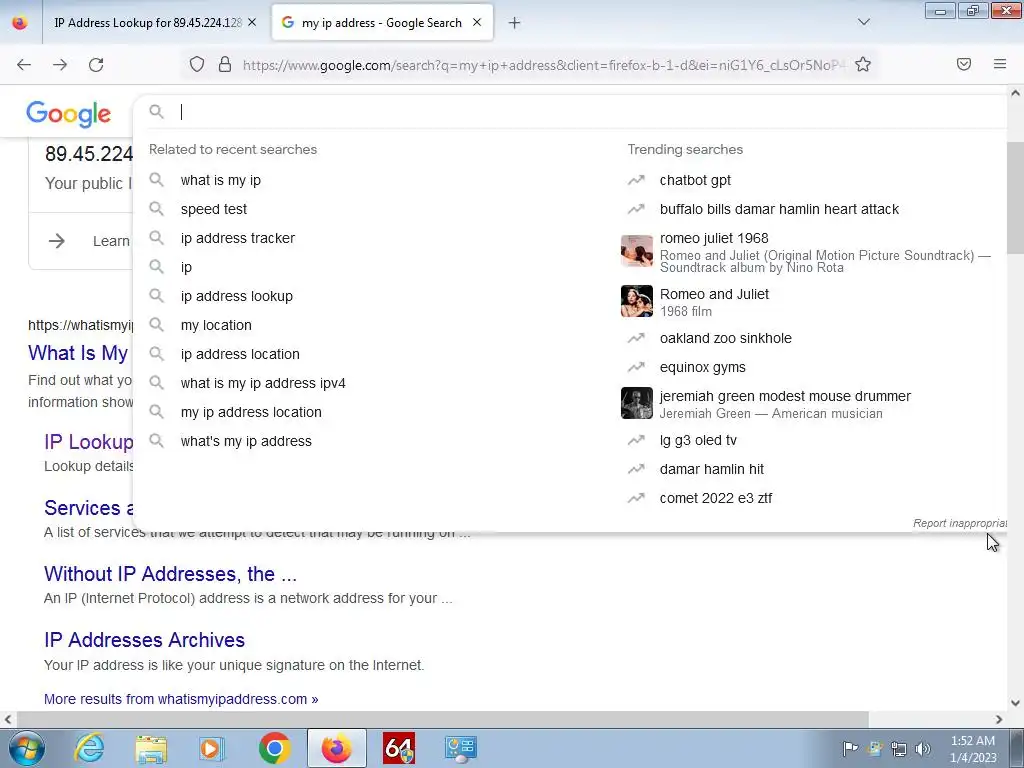Image resolution: width=1024 pixels, height=768 pixels.
Task: Select the my ip address Google tab
Action: point(382,23)
